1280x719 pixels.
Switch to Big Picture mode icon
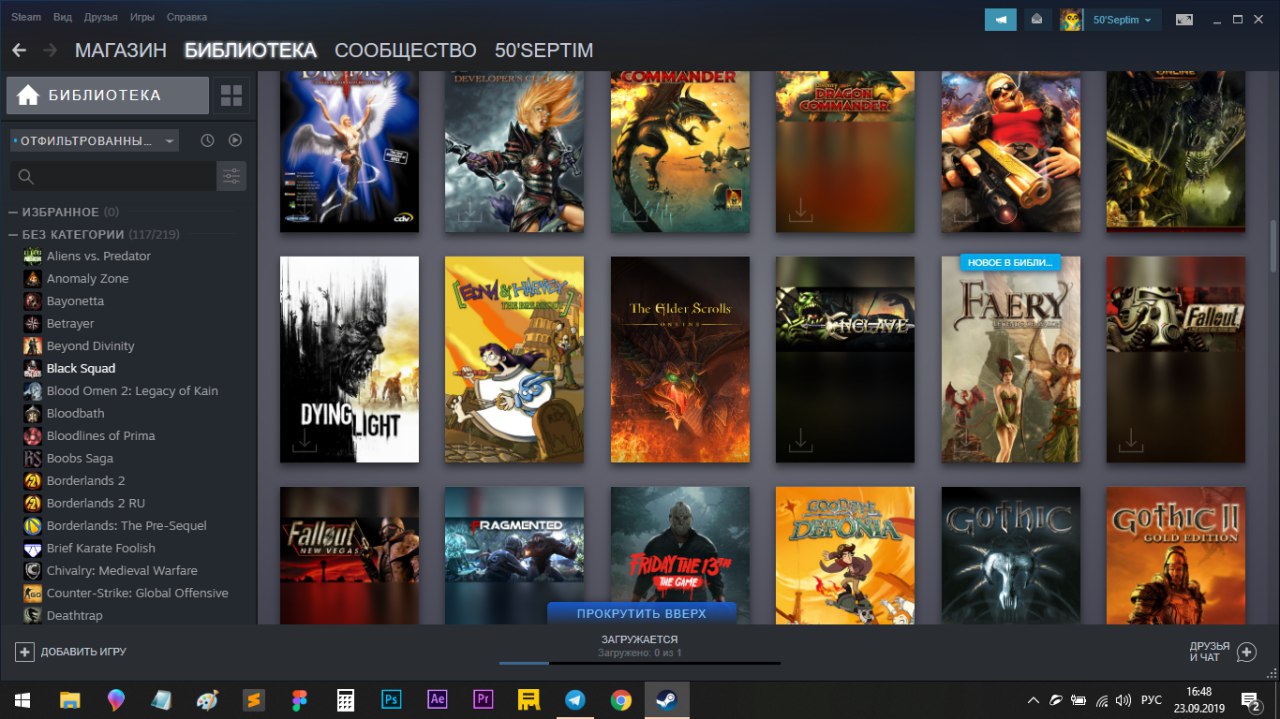tap(1184, 19)
